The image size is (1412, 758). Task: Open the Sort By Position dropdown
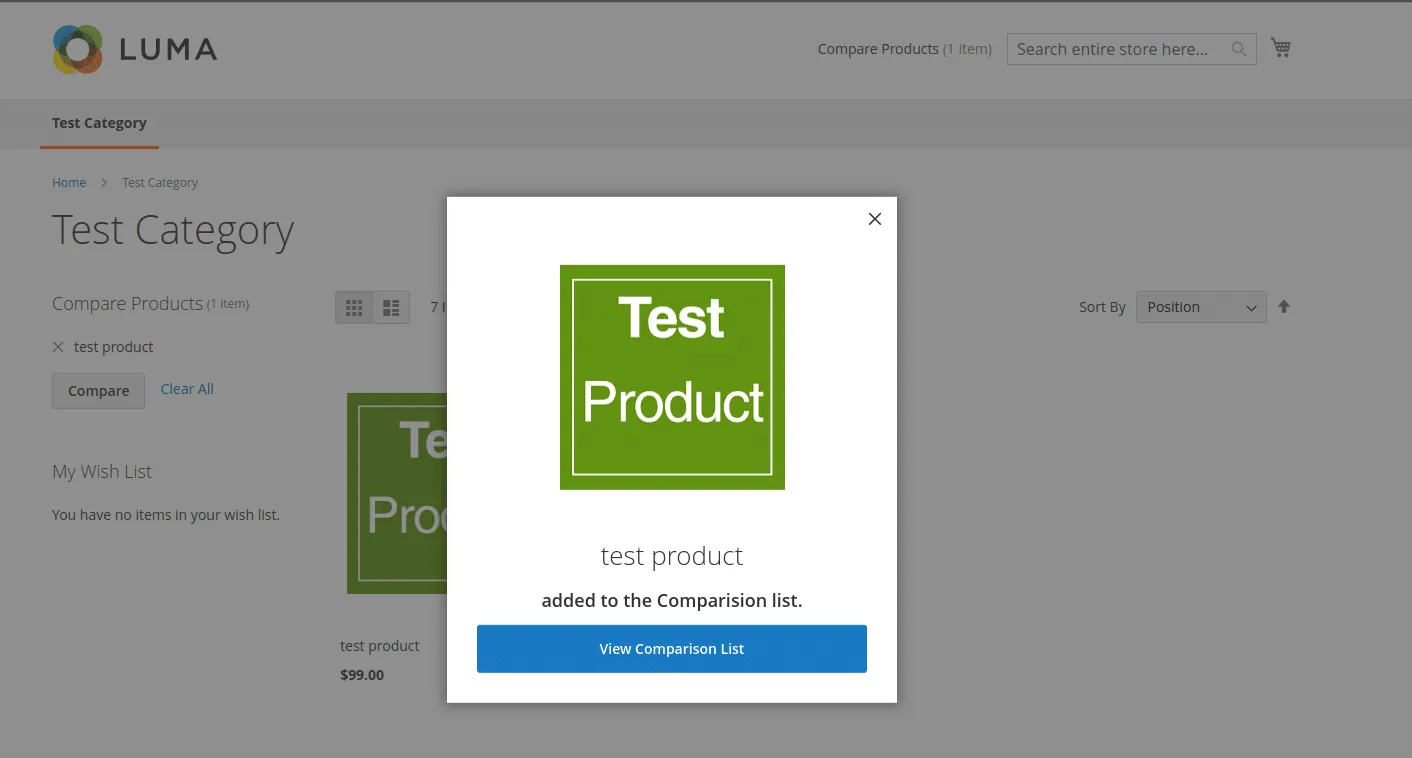pyautogui.click(x=1200, y=307)
